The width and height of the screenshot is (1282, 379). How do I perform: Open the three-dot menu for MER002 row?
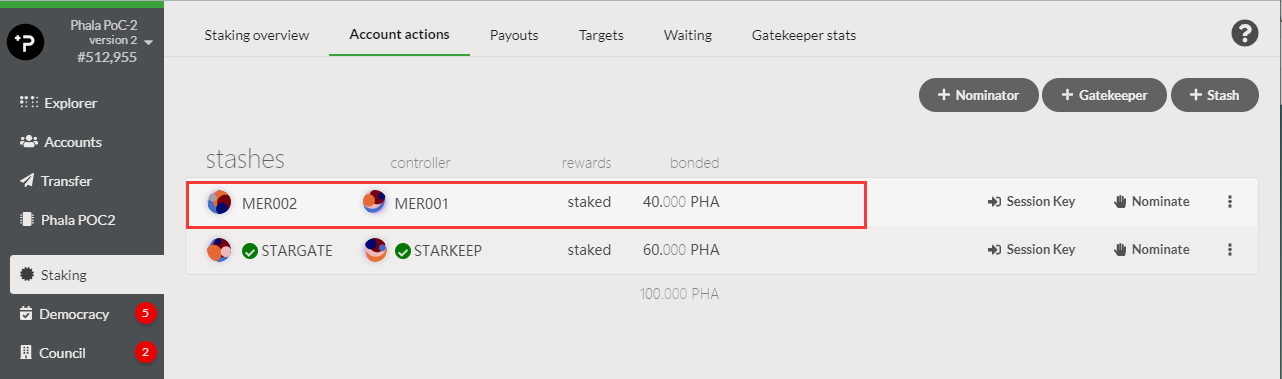coord(1230,202)
